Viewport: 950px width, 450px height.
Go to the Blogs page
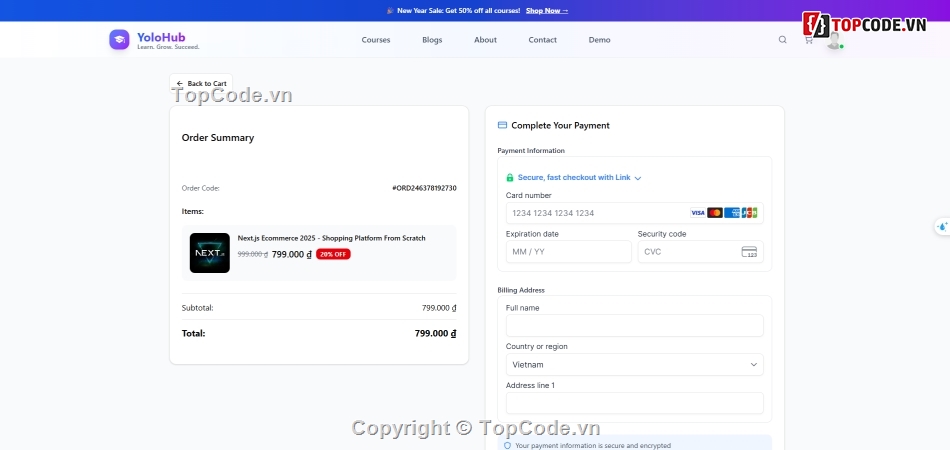tap(432, 40)
